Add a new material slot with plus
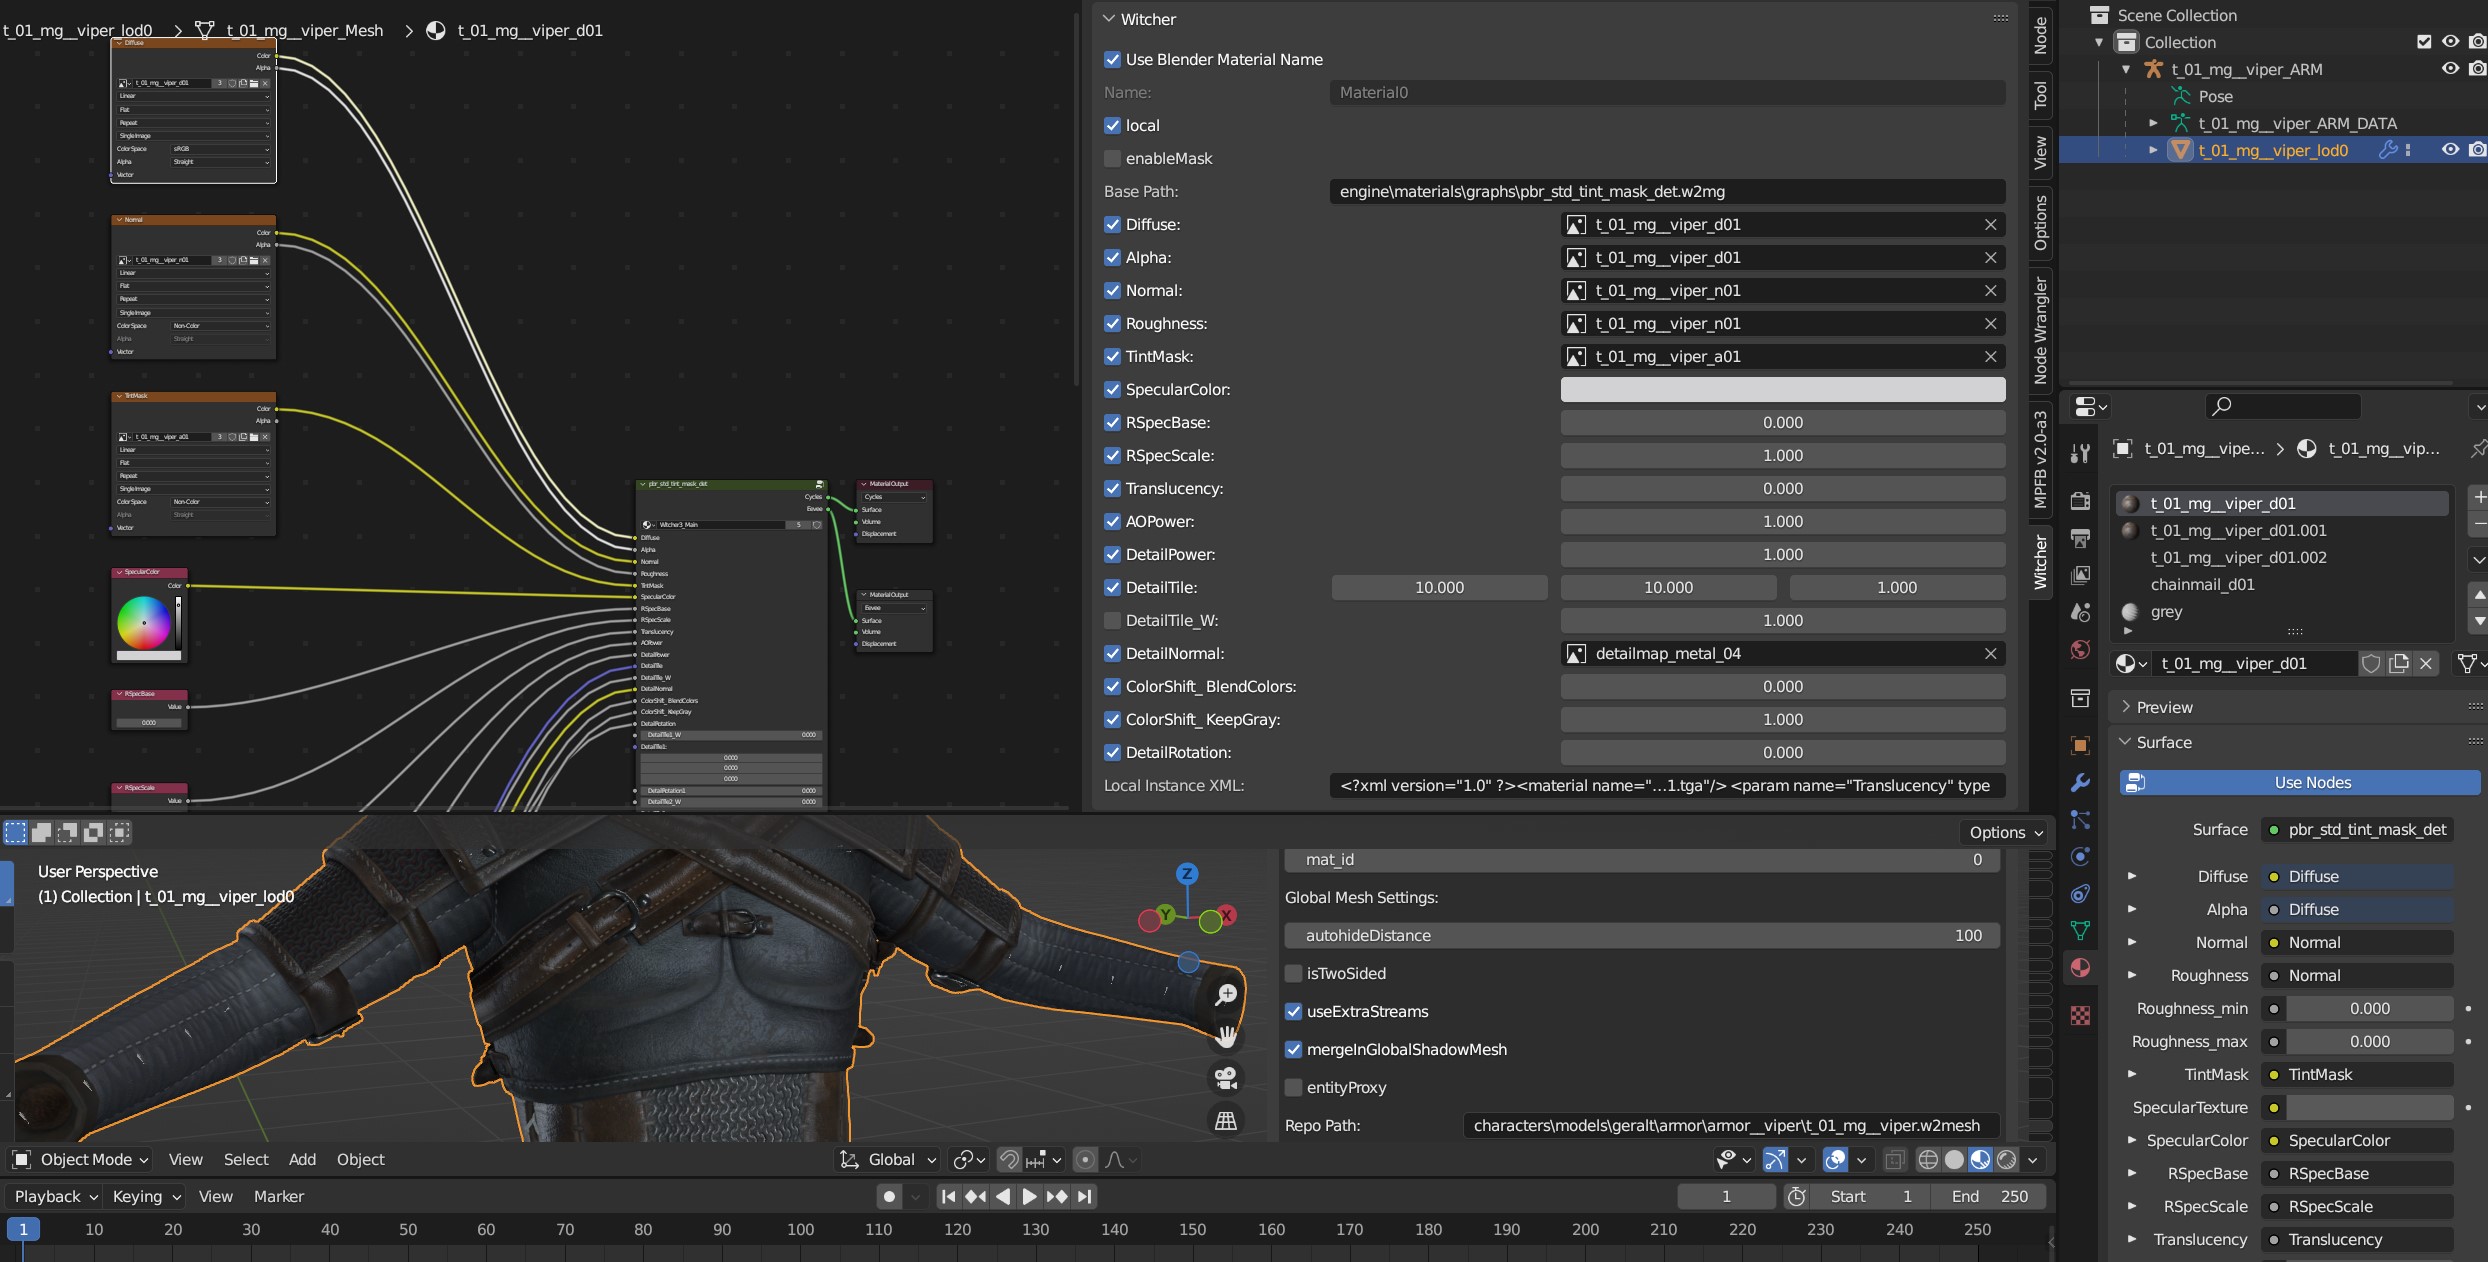The image size is (2488, 1262). 2478,496
